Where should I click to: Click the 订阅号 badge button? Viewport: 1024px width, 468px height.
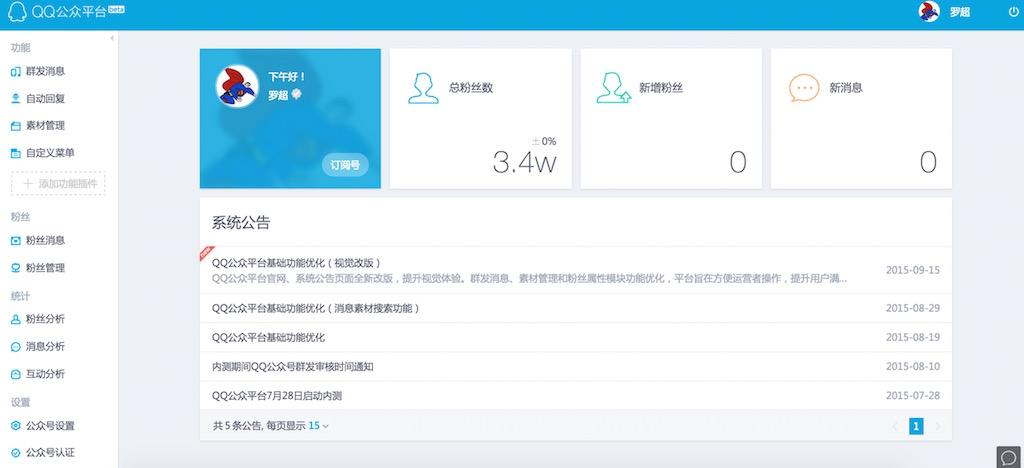pos(345,165)
